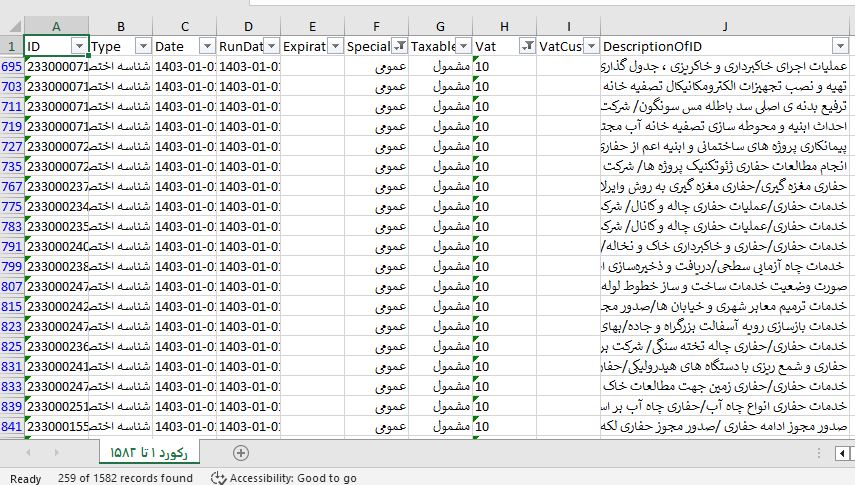Open the ID column filter dropdown
The width and height of the screenshot is (855, 485).
point(79,46)
